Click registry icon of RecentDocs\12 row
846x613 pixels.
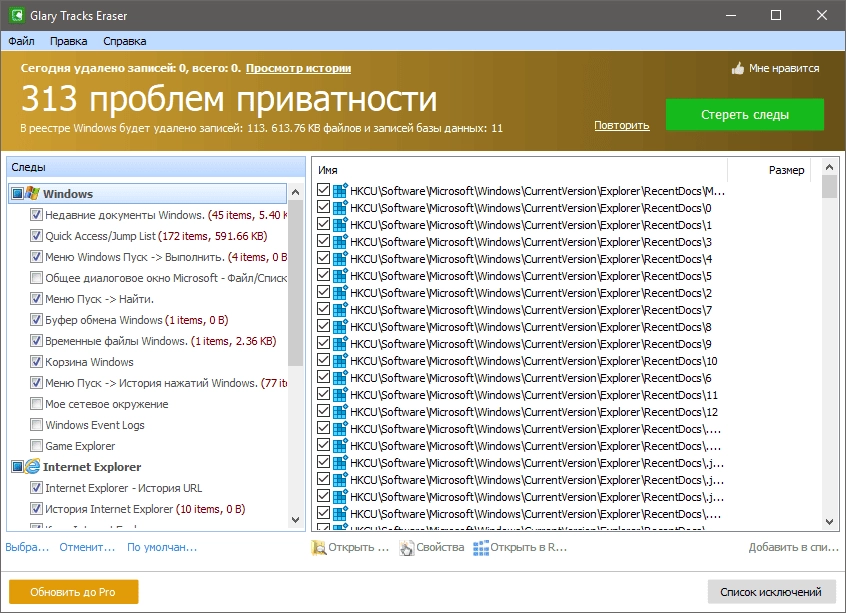tap(340, 412)
